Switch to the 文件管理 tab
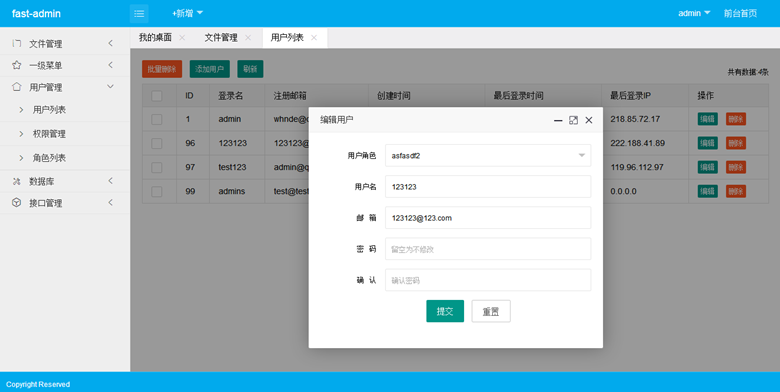Viewport: 780px width, 392px height. (221, 38)
